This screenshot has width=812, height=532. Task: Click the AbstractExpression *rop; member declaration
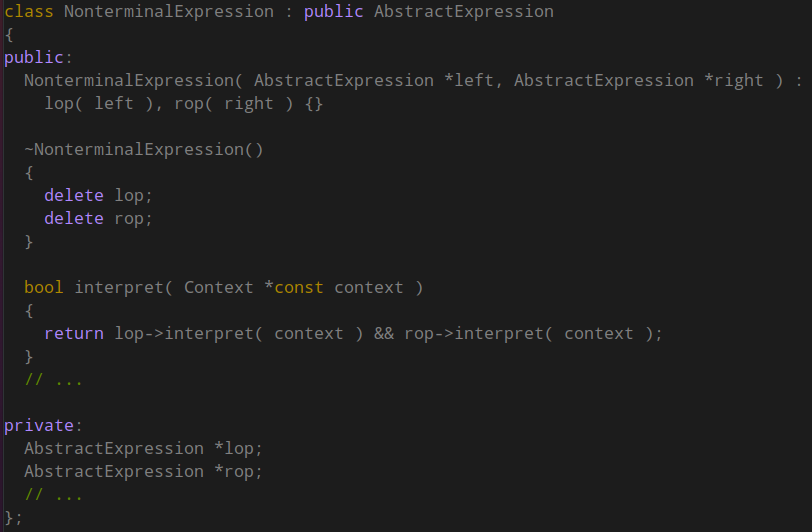coord(143,472)
